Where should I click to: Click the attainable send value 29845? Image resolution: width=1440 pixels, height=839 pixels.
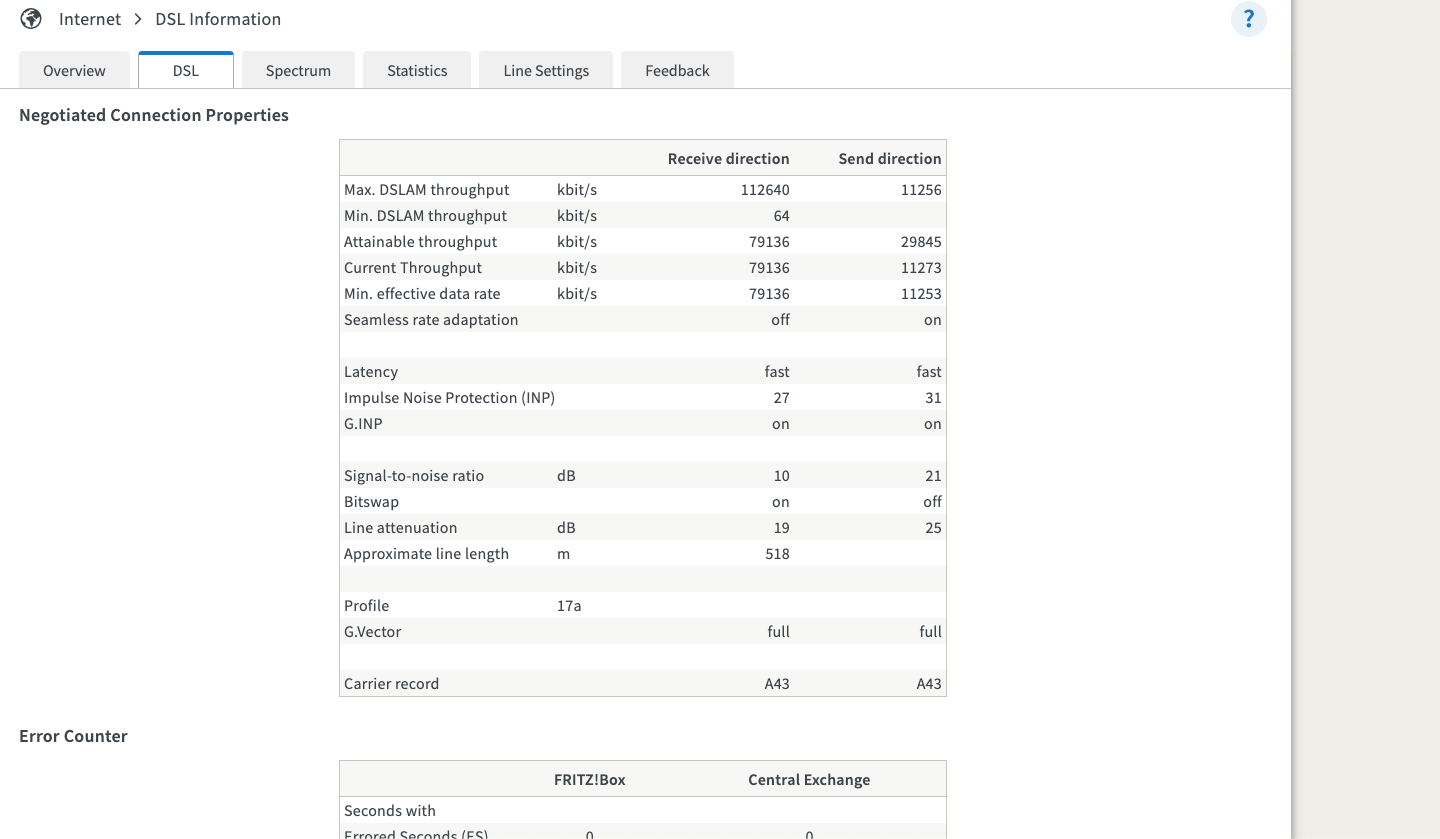pyautogui.click(x=921, y=242)
